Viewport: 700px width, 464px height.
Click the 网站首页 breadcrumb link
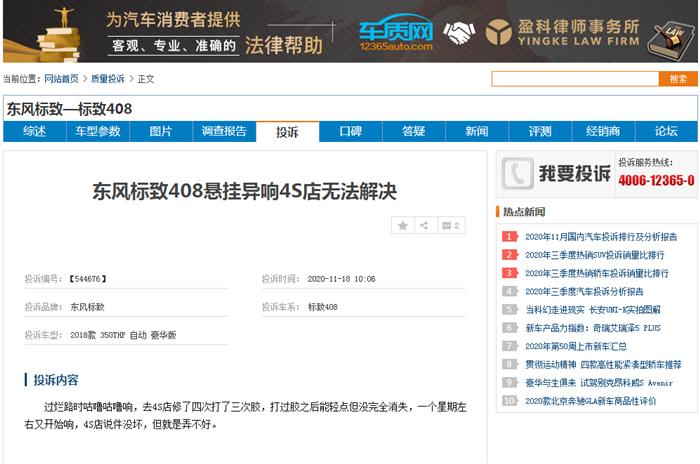coord(61,79)
